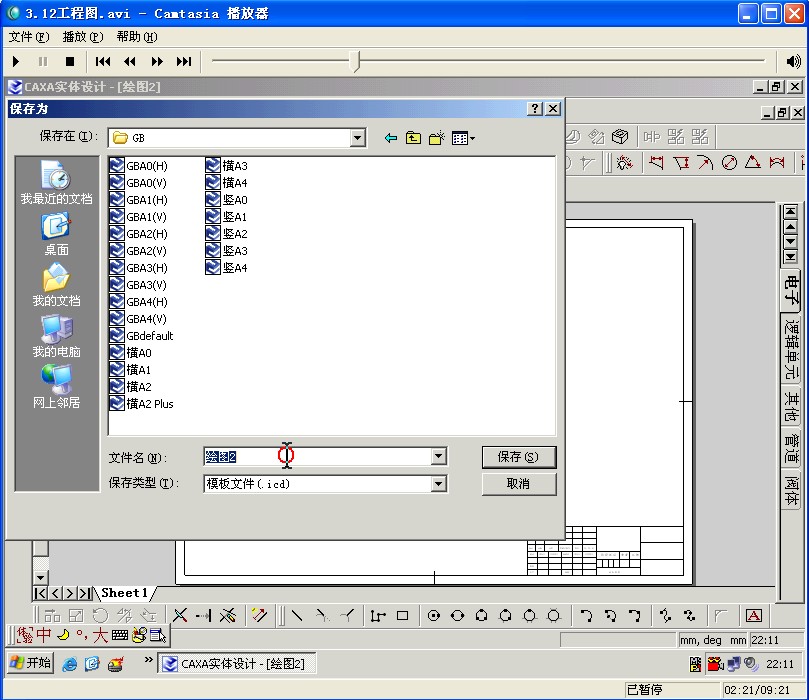Open the 逻辑单元 catalog tab

click(x=791, y=349)
